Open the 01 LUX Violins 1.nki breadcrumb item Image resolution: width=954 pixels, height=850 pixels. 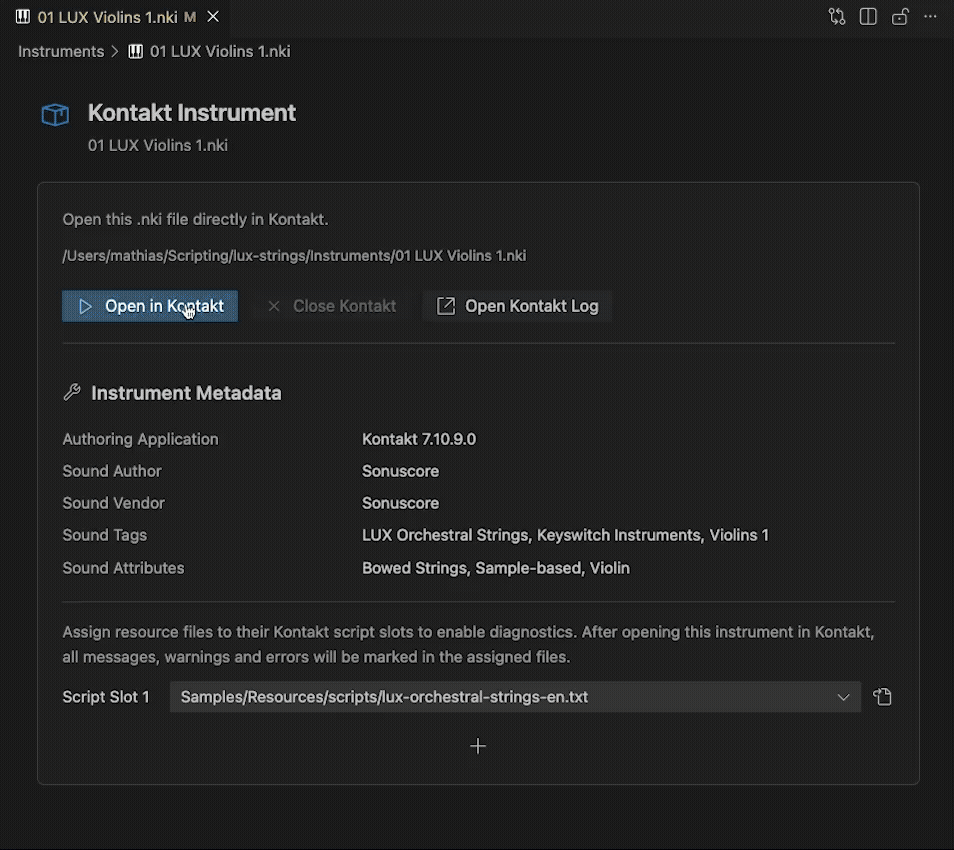219,51
